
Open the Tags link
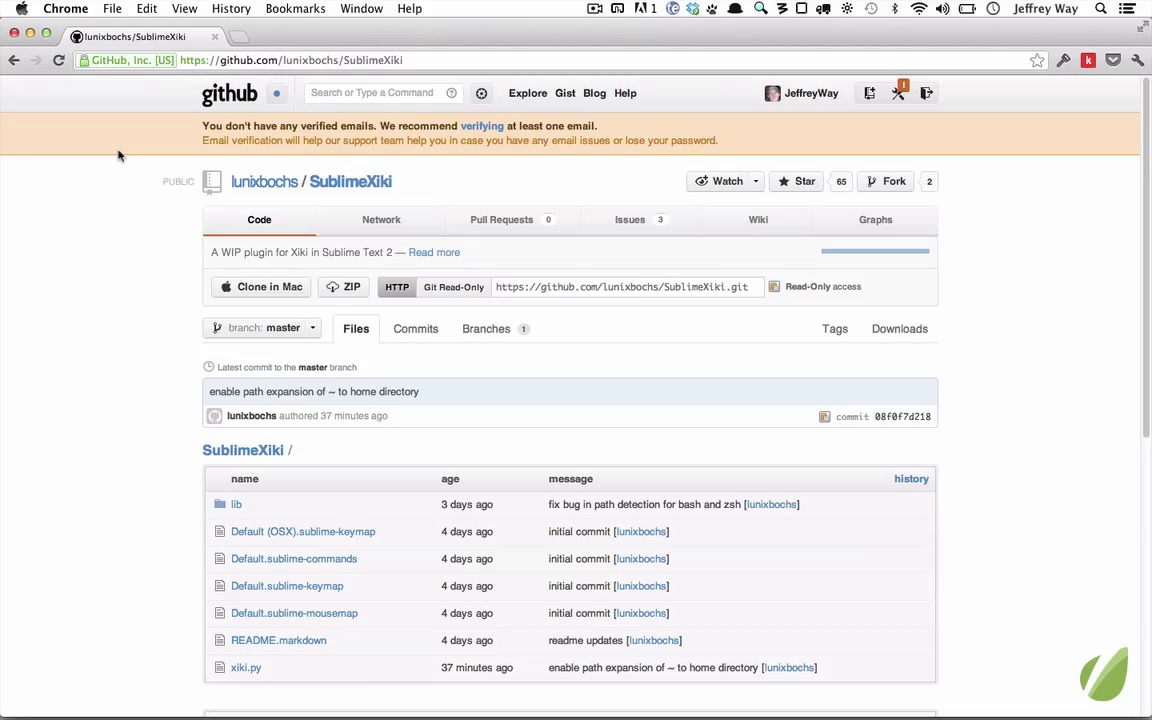tap(835, 329)
